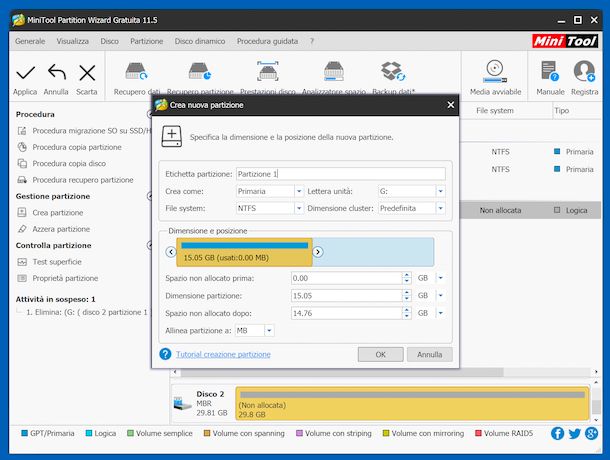This screenshot has width=610, height=460.
Task: Open the Crea come dropdown
Action: [x=299, y=191]
